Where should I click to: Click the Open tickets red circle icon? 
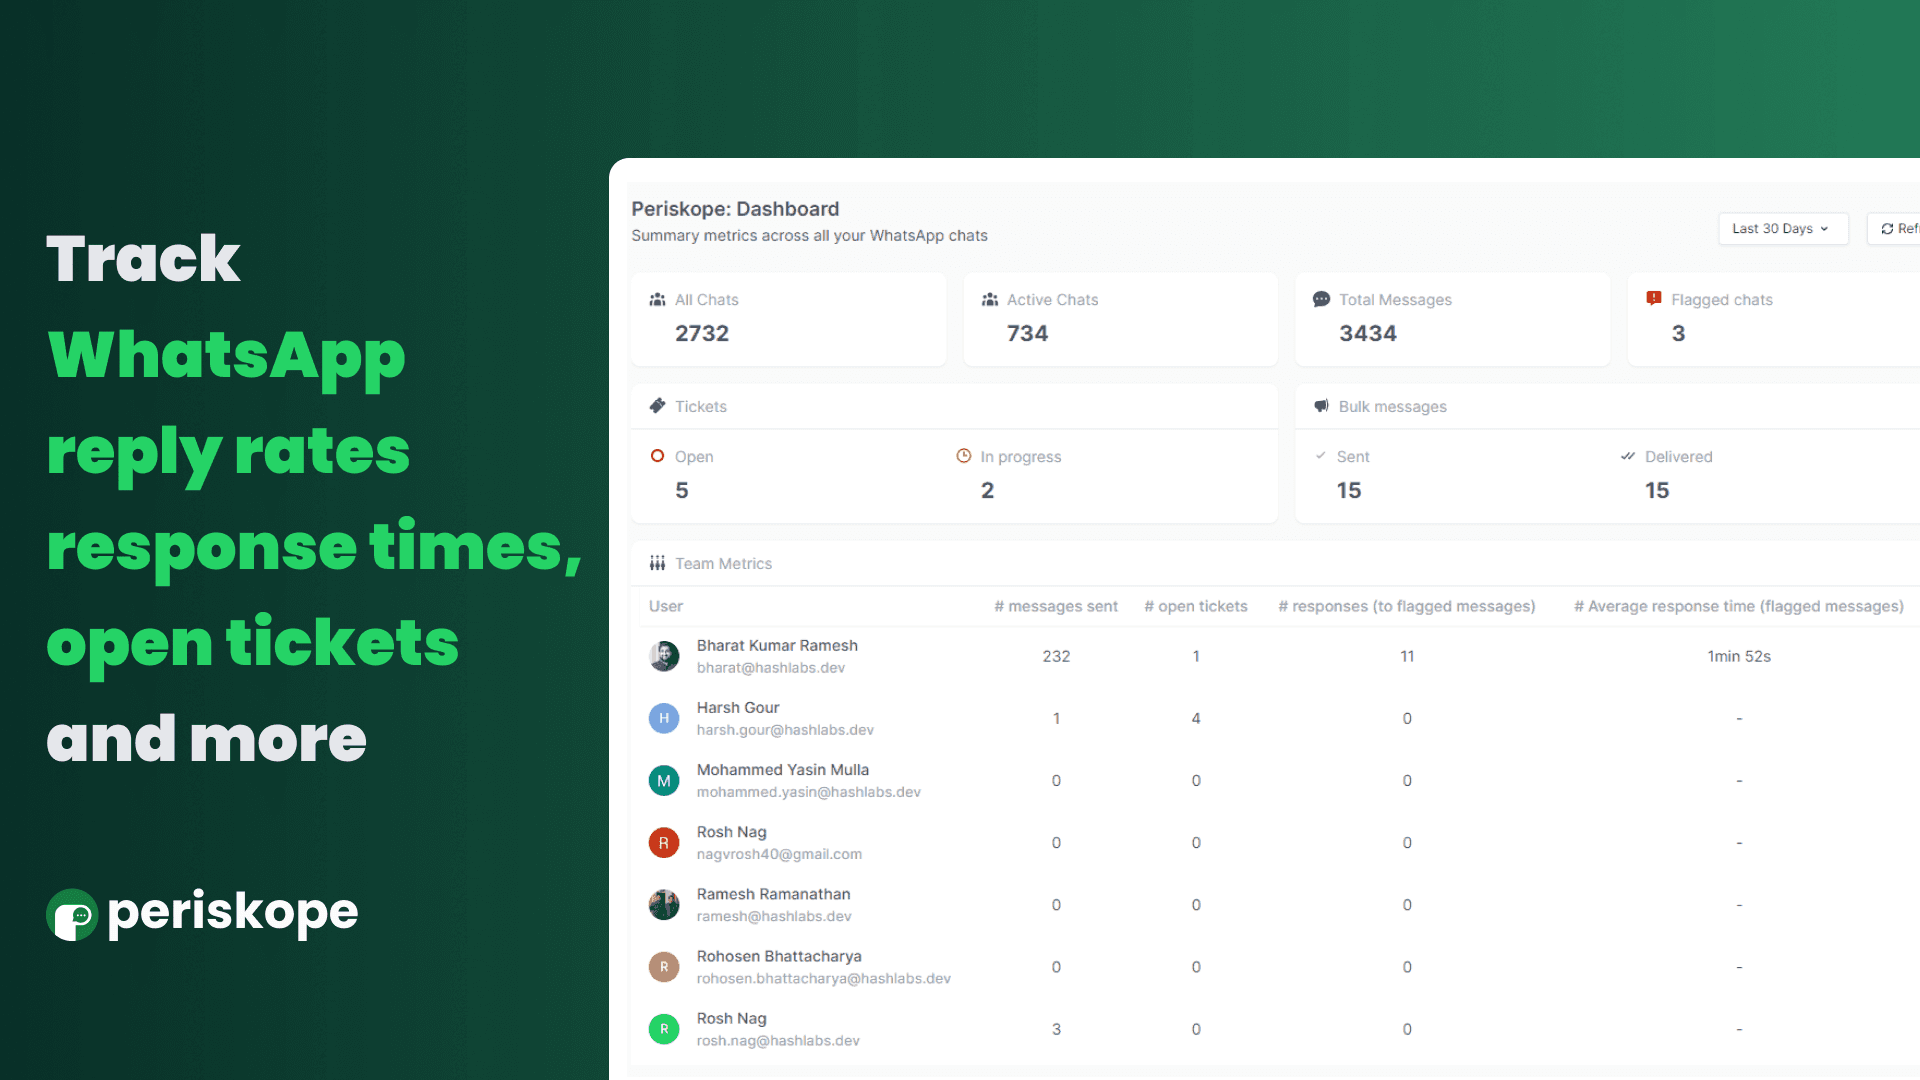click(x=657, y=456)
